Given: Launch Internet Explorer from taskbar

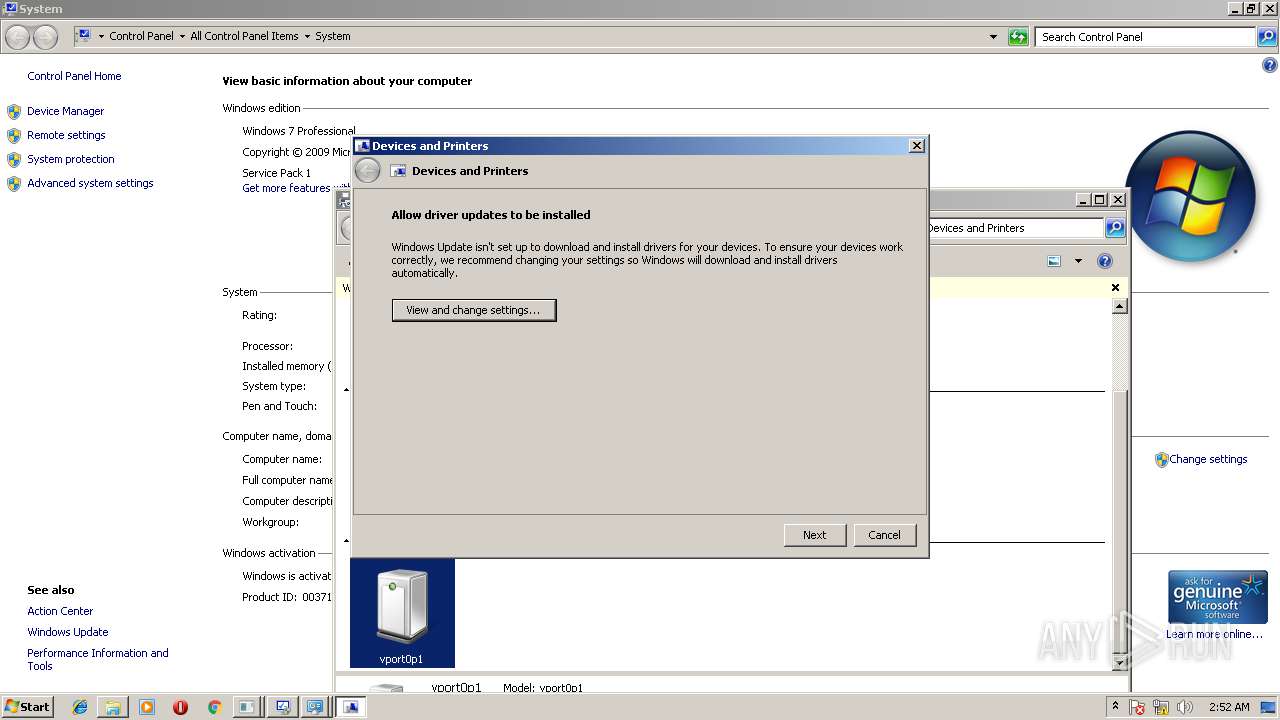Looking at the screenshot, I should click(x=80, y=707).
